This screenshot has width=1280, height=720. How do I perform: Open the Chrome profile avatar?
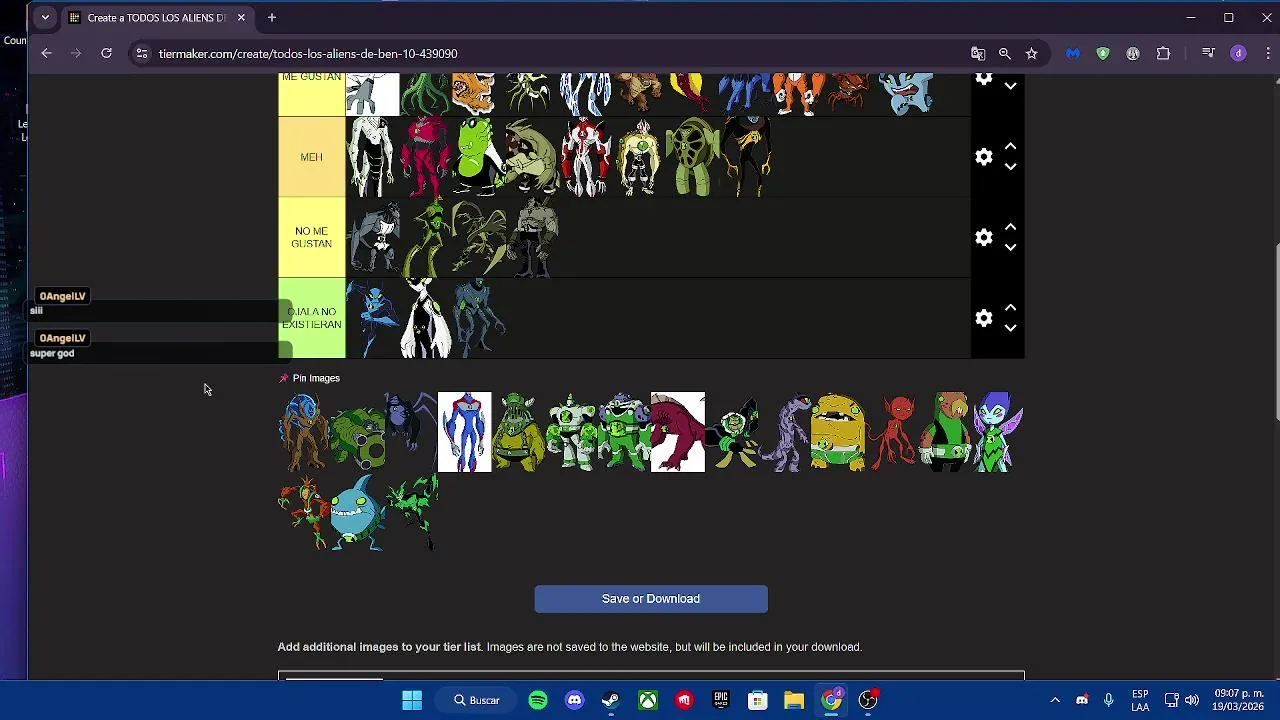pos(1239,53)
